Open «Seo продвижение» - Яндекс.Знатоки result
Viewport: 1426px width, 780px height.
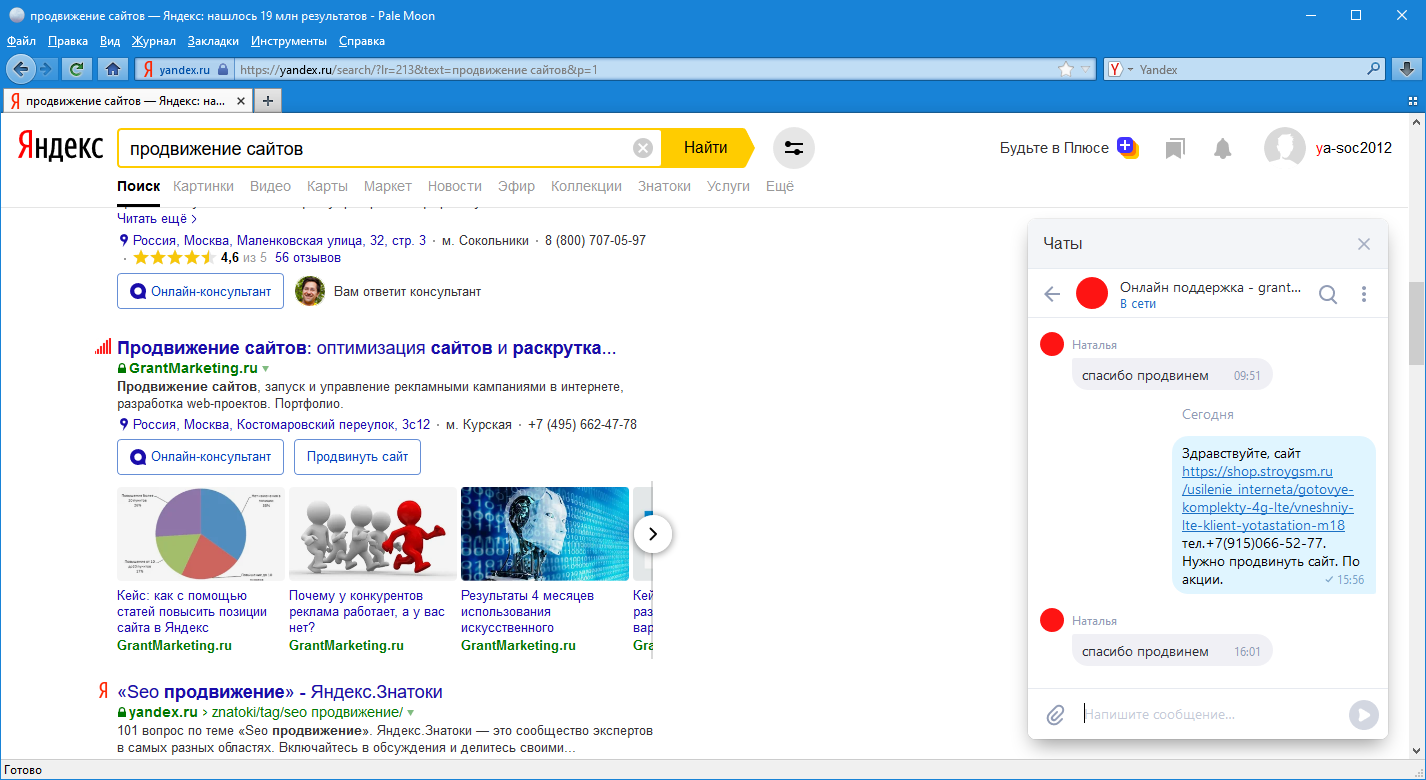280,692
